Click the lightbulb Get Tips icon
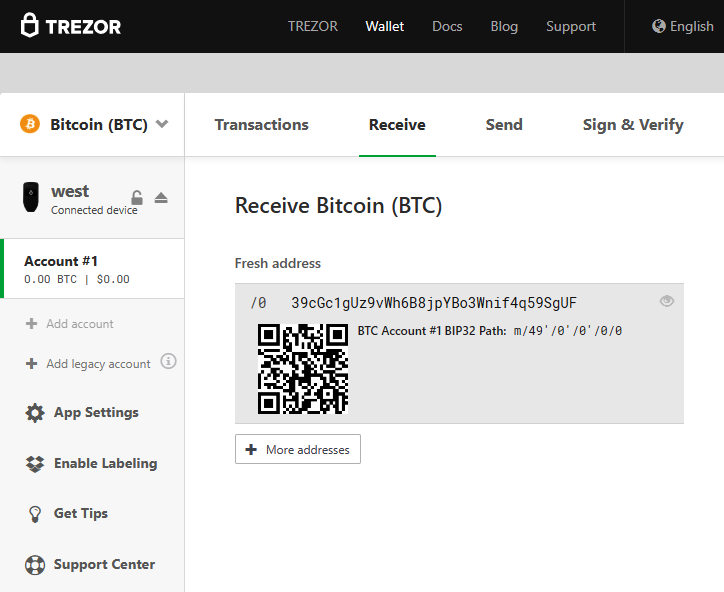This screenshot has height=592, width=724. tap(35, 514)
